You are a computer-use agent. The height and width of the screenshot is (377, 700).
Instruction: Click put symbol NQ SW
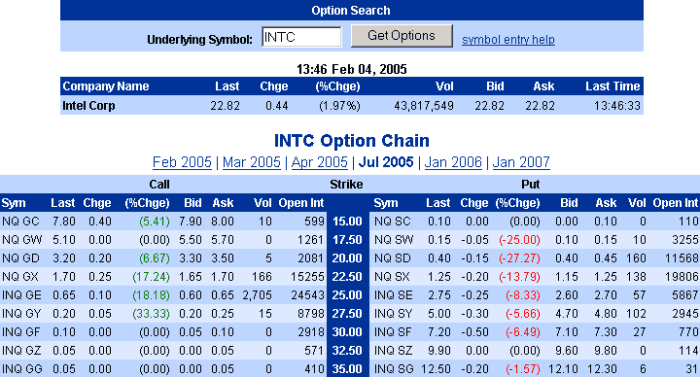[394, 240]
